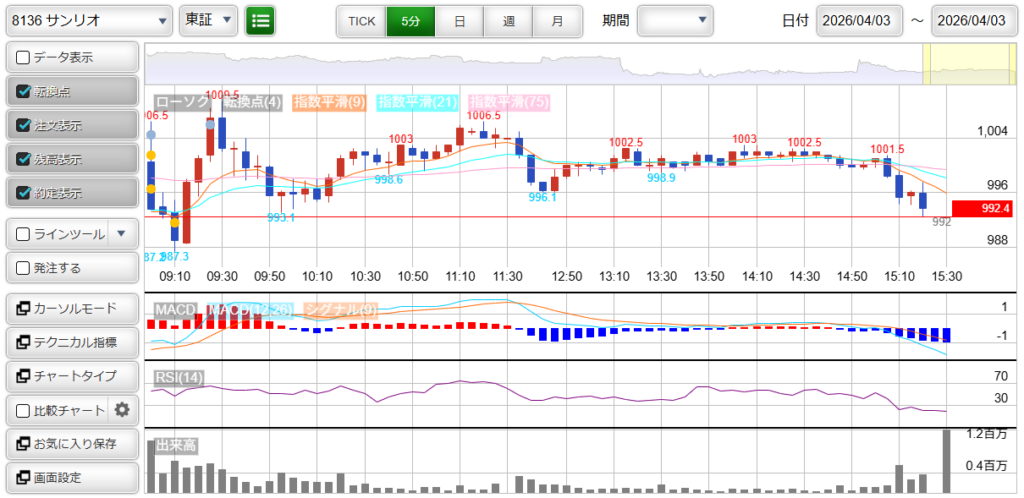This screenshot has height=498, width=1024.
Task: Open comparison chart gear settings
Action: 123,409
